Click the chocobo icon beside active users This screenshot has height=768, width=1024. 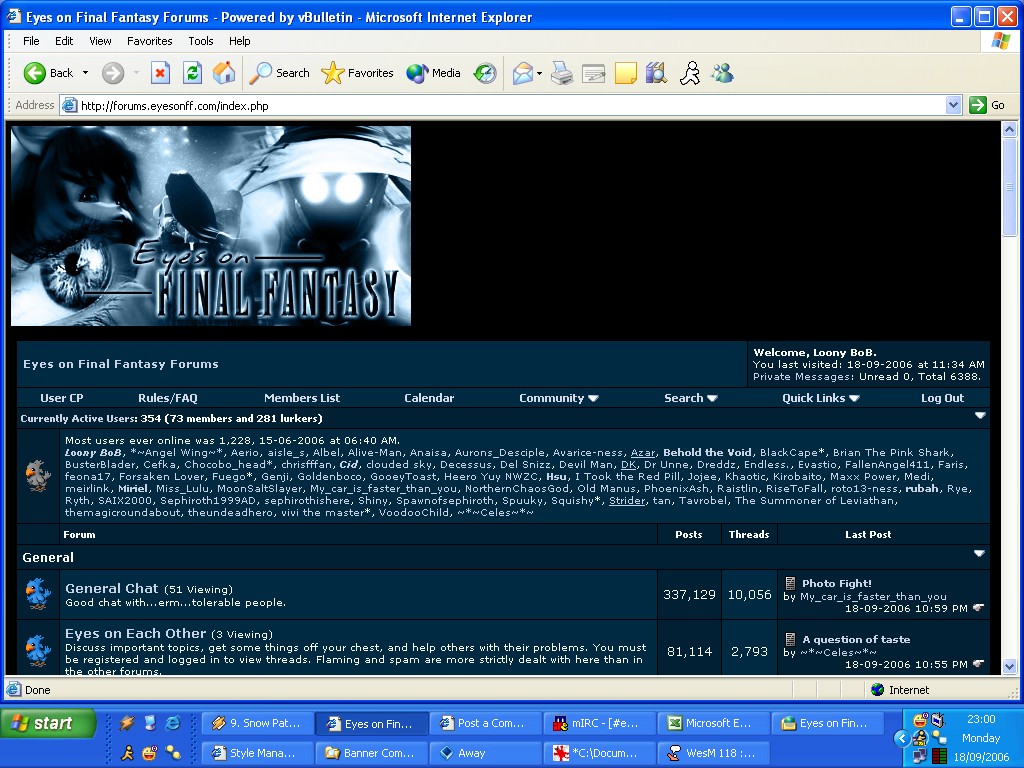[38, 475]
